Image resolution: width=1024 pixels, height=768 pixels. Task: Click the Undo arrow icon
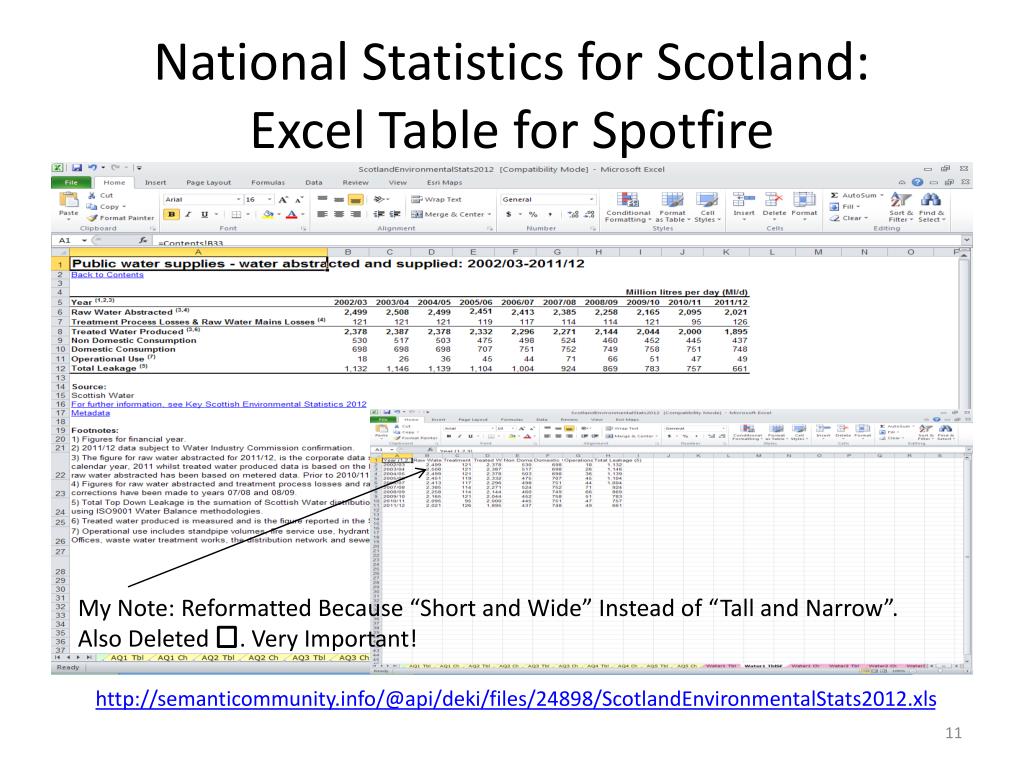click(93, 168)
